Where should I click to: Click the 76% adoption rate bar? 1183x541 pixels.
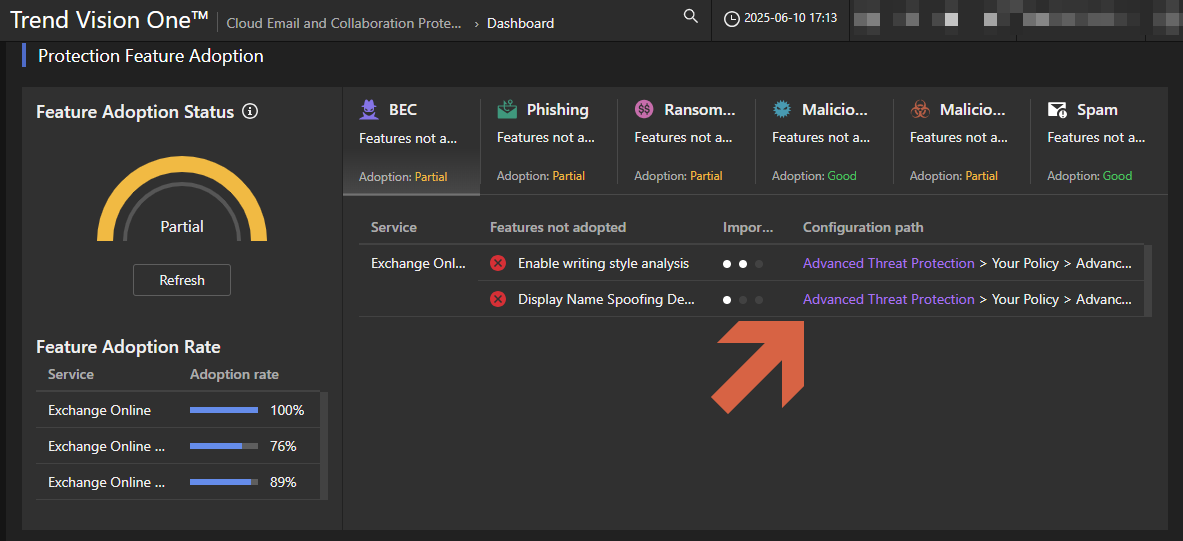point(224,446)
